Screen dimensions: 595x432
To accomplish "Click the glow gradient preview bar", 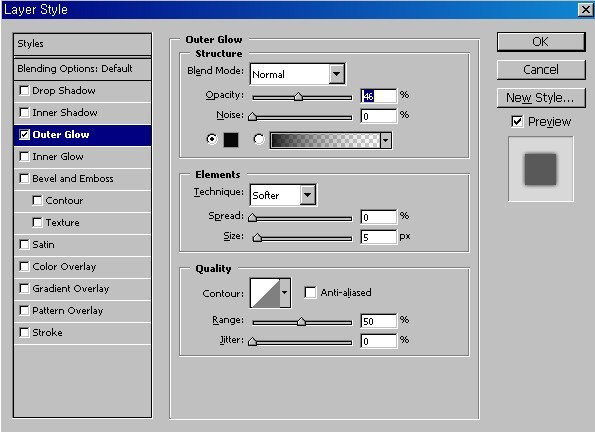I will point(325,140).
